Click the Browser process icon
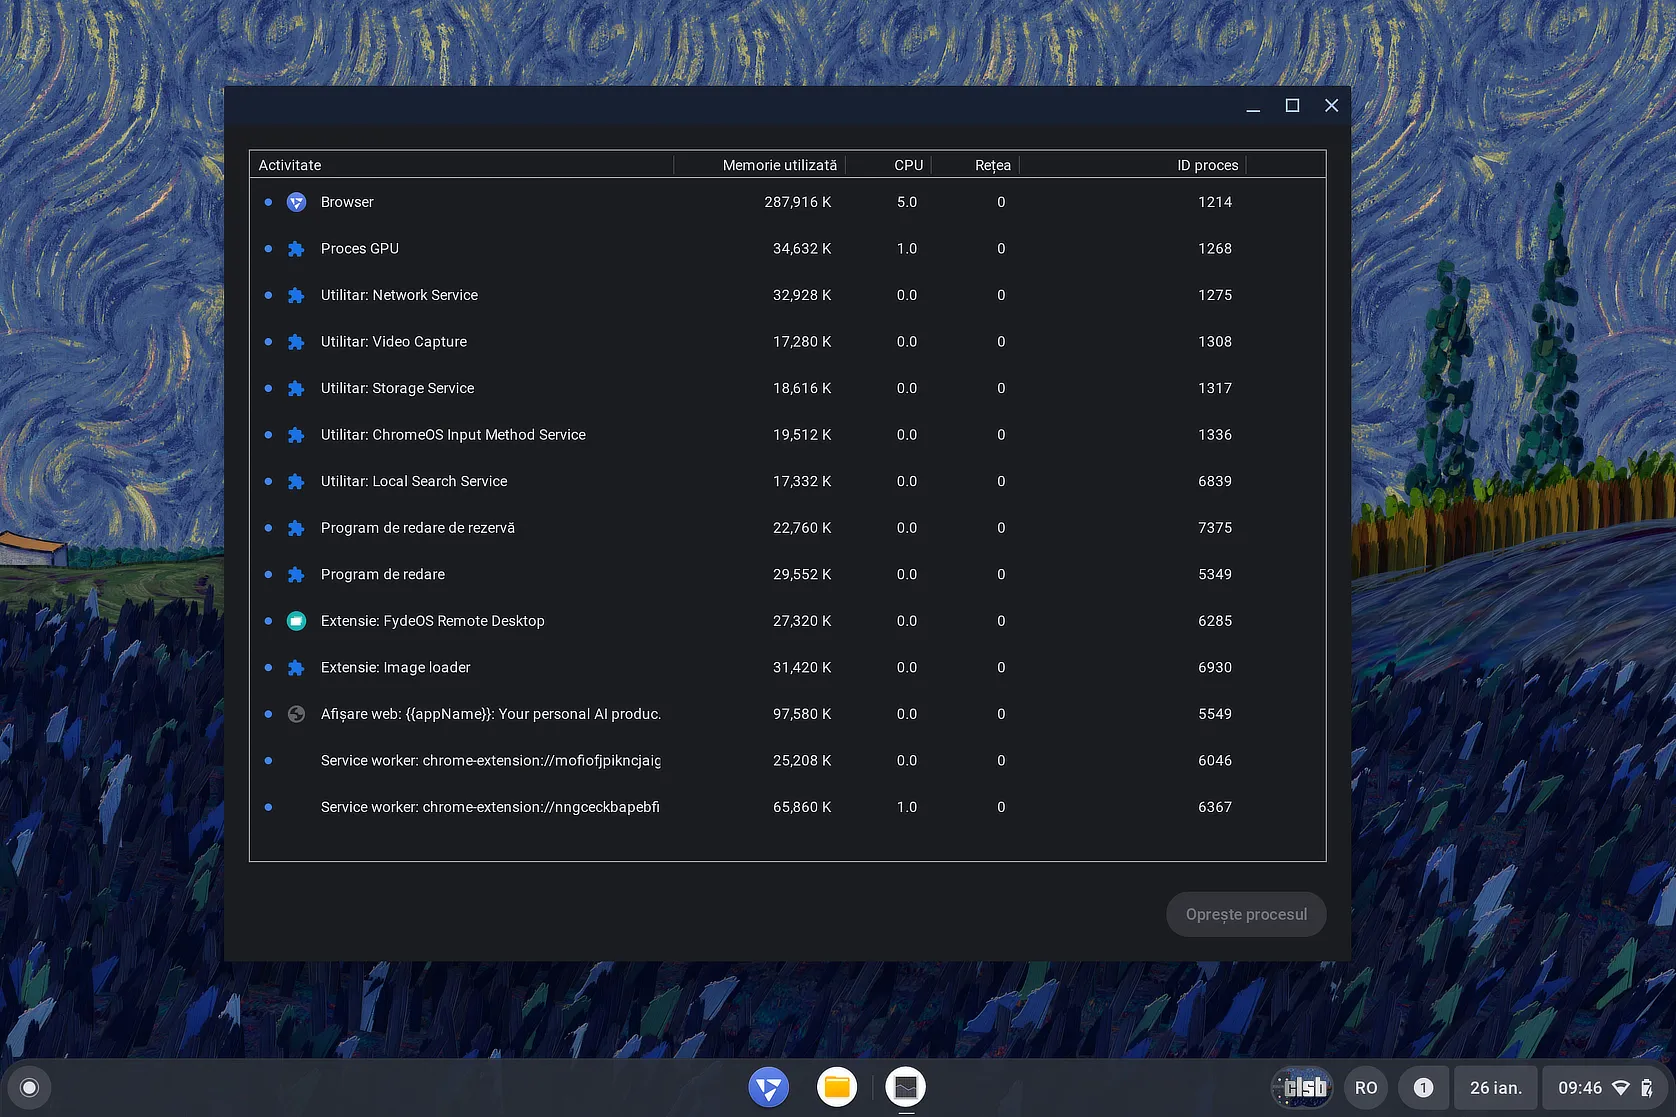This screenshot has height=1117, width=1676. click(296, 202)
